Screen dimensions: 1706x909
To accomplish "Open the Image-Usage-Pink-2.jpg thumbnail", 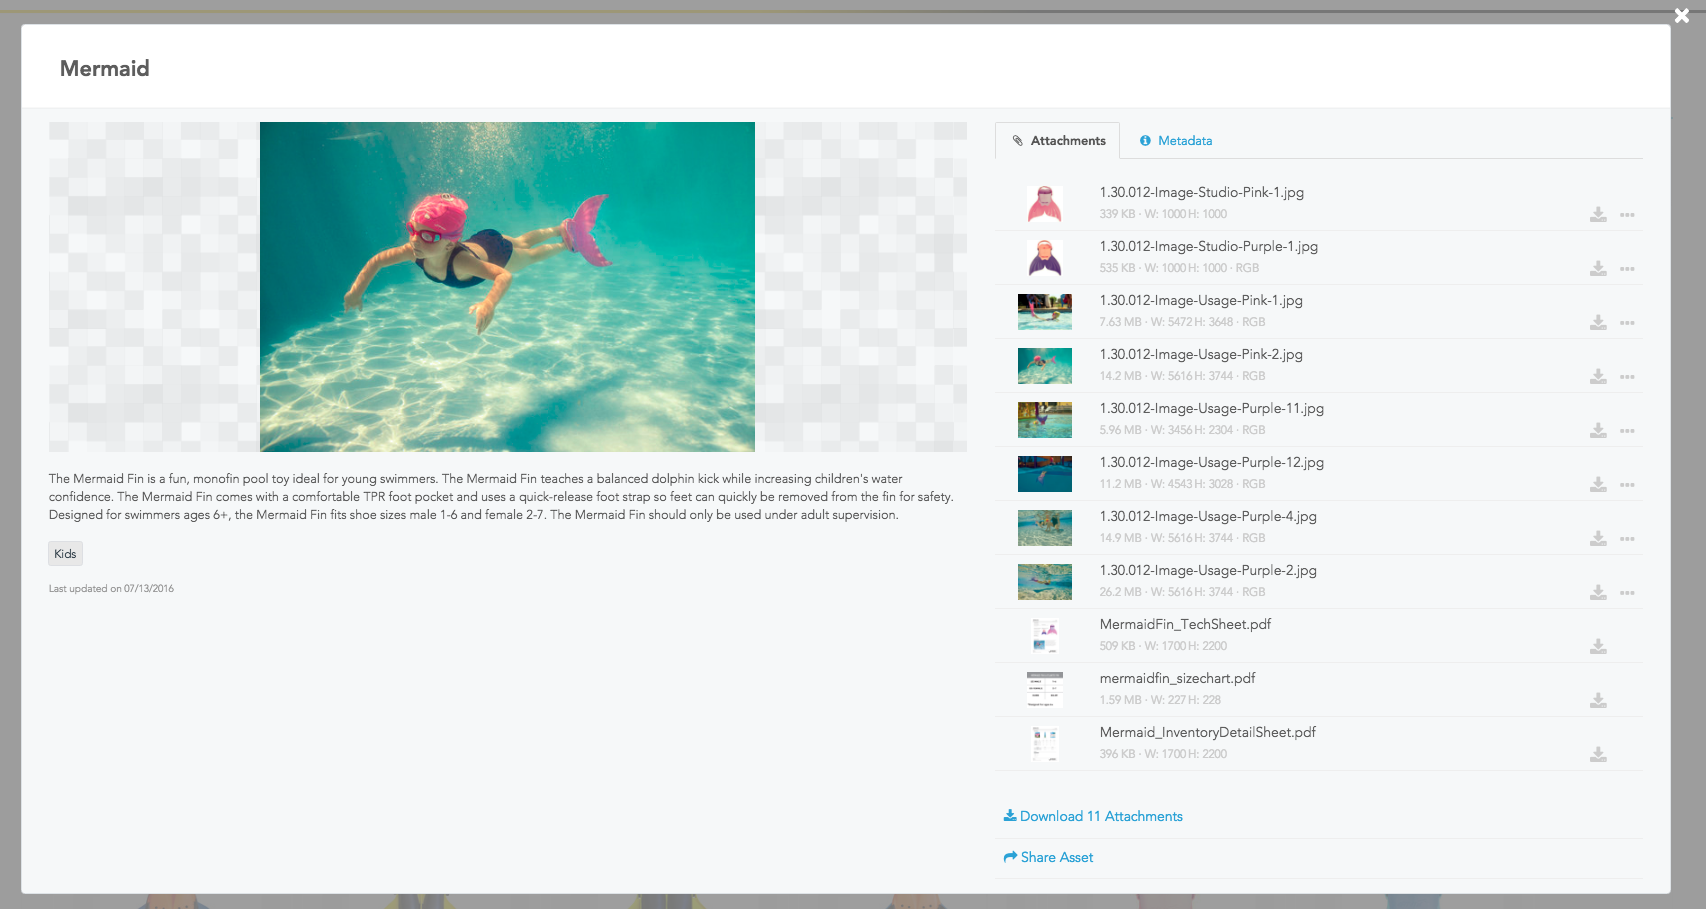I will pos(1045,366).
